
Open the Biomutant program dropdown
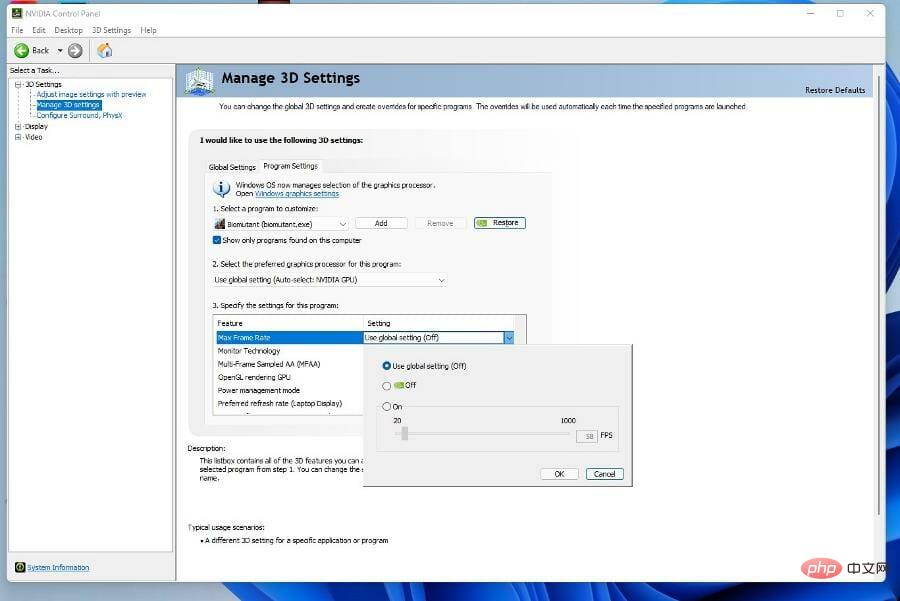281,224
